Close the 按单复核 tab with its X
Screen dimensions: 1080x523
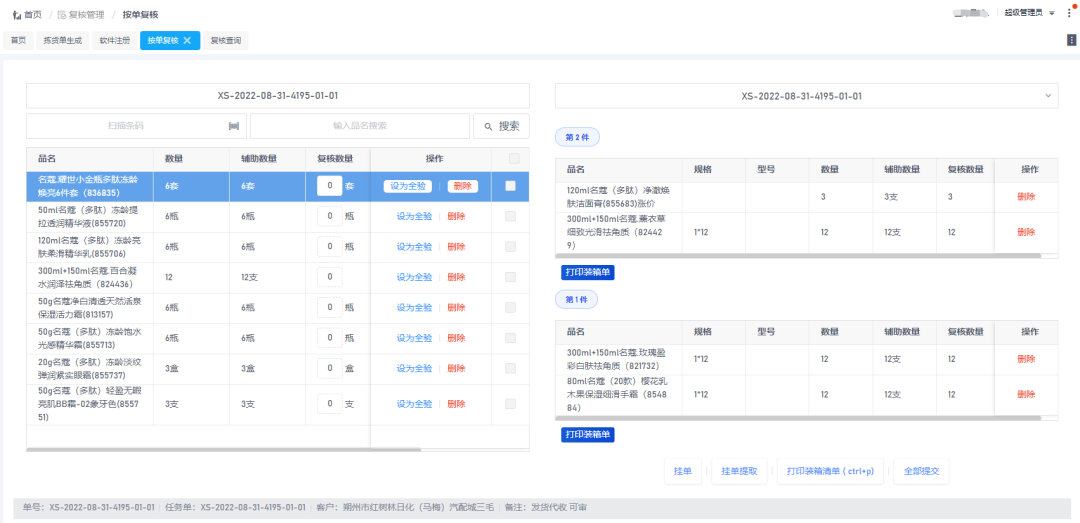(x=187, y=41)
